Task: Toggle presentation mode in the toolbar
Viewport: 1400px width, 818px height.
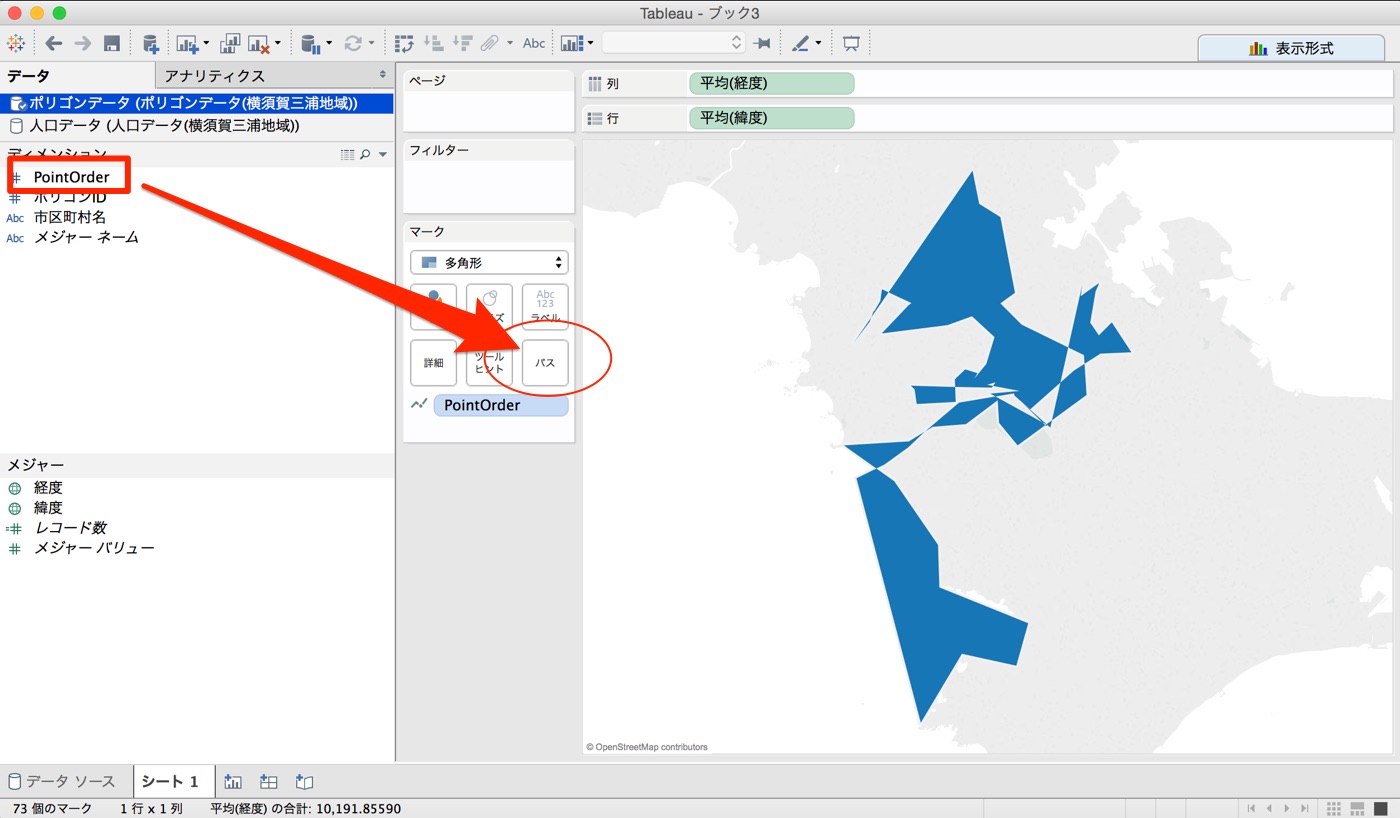Action: click(850, 43)
